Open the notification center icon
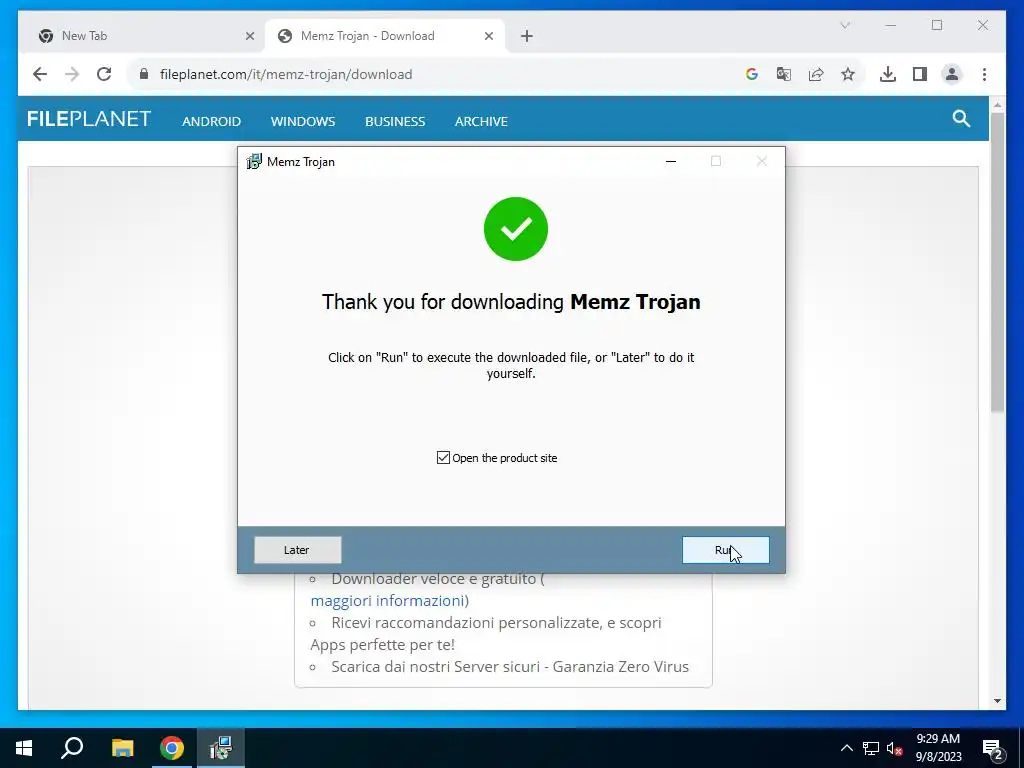This screenshot has width=1024, height=768. click(993, 750)
